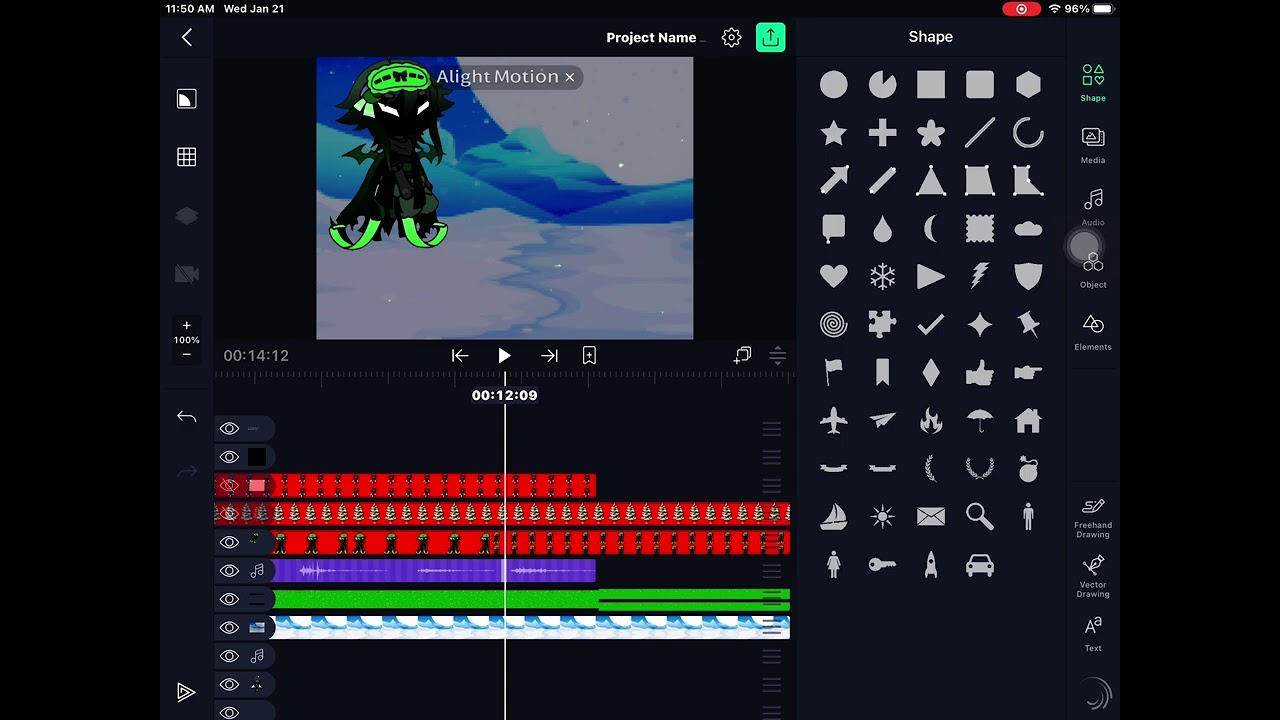
Task: Play the timeline preview
Action: (504, 355)
